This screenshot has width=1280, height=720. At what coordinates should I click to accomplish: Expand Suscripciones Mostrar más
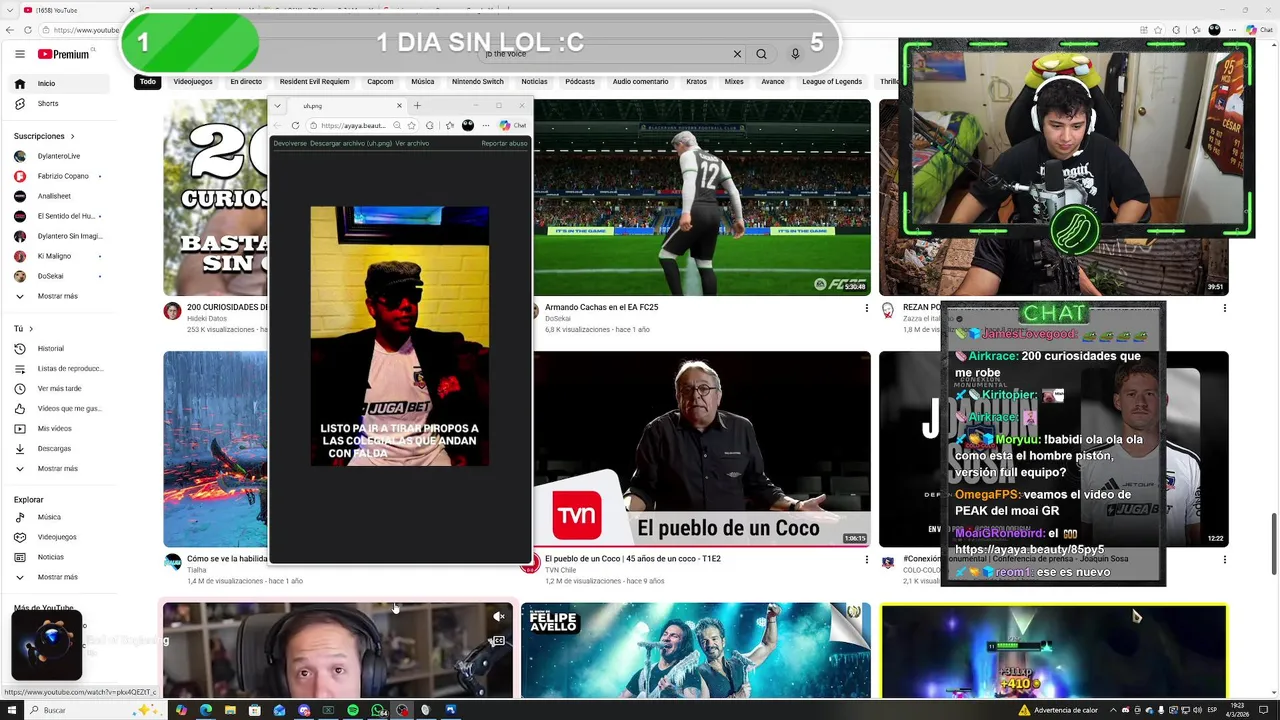click(x=57, y=296)
